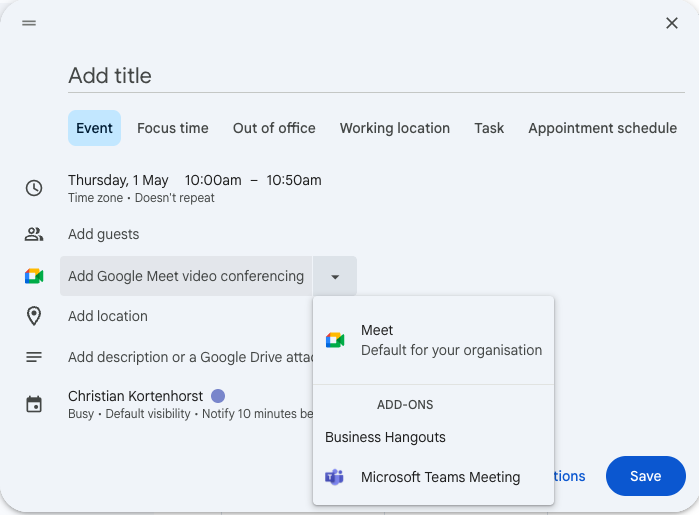
Task: Click the calendar color dot
Action: 218,396
